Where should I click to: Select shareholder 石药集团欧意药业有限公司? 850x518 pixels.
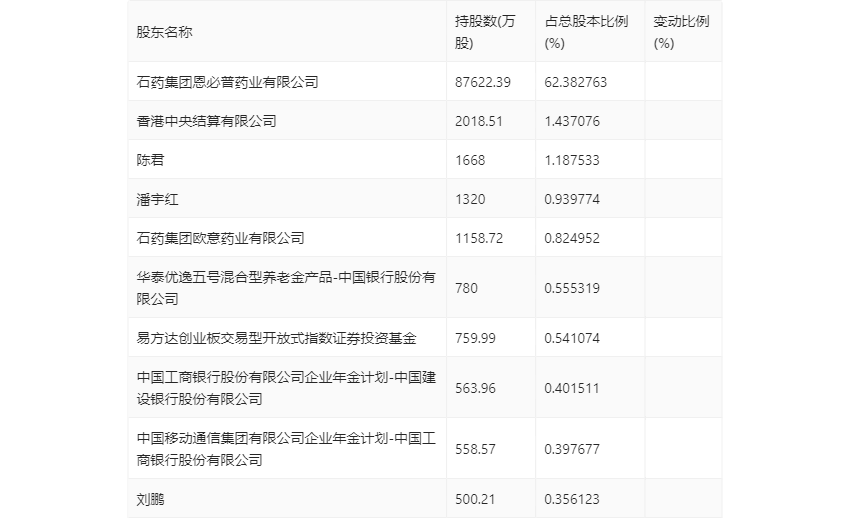pyautogui.click(x=220, y=238)
